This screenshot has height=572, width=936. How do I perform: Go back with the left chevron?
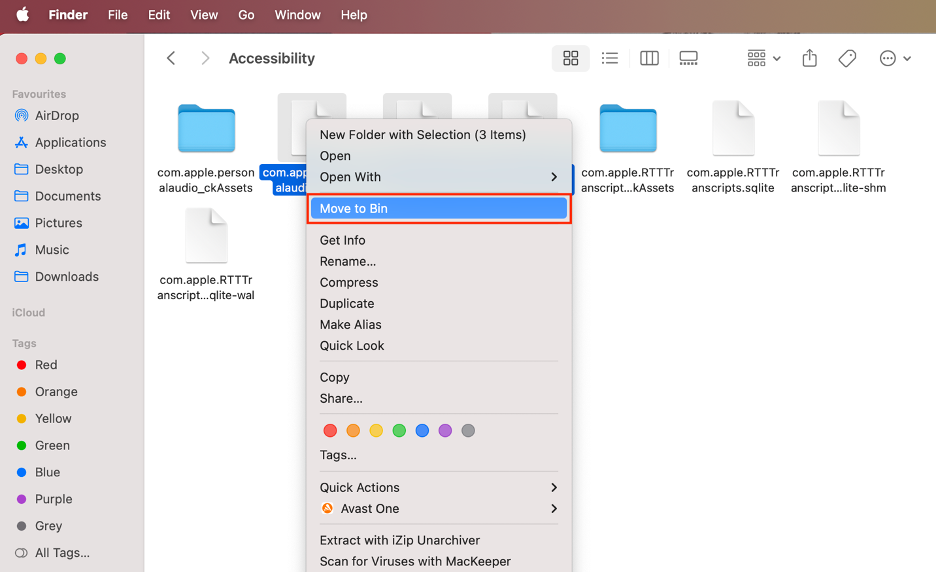coord(171,58)
